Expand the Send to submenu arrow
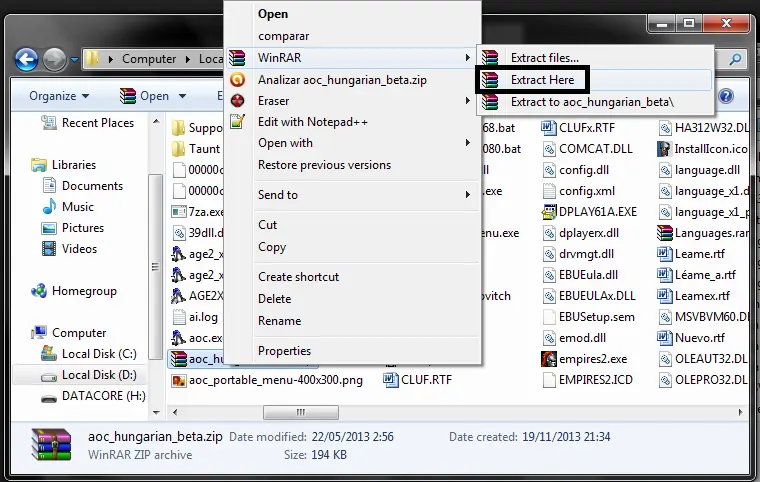760x482 pixels. point(467,194)
